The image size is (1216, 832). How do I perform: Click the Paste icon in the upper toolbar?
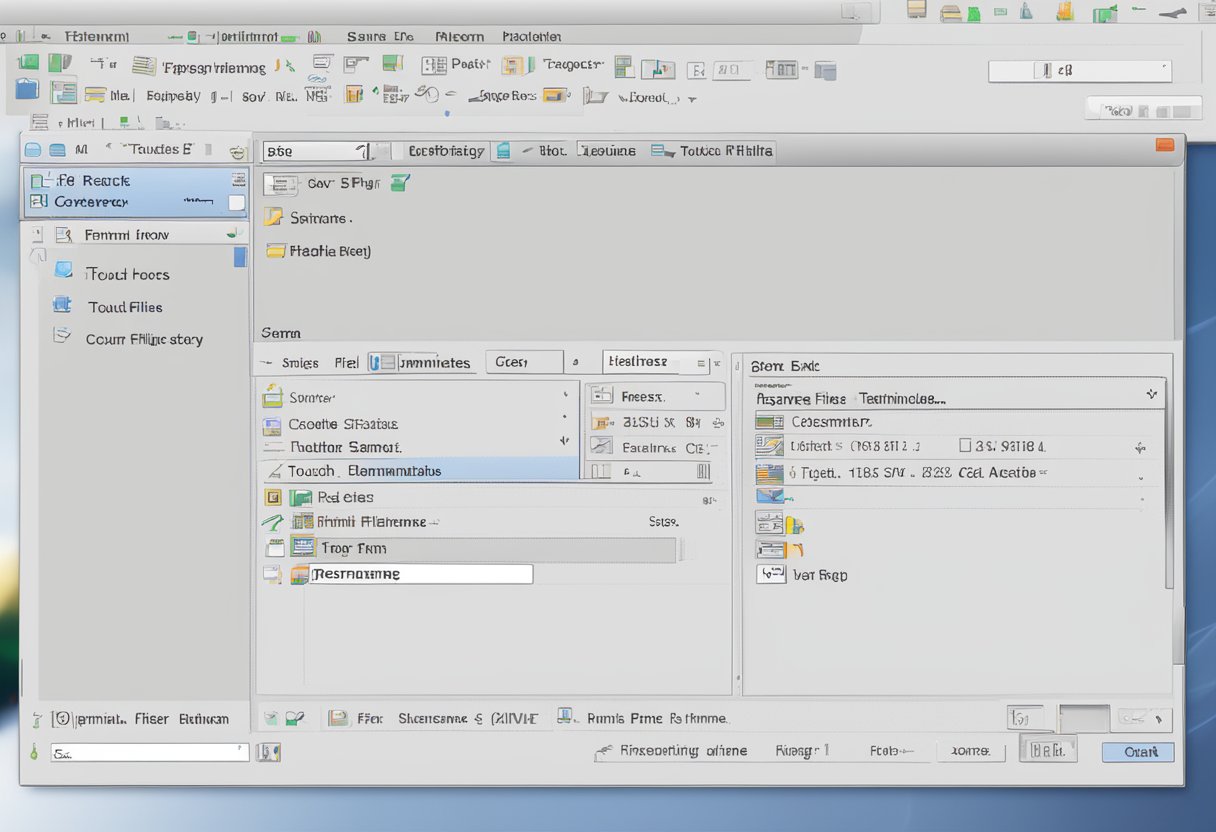[434, 64]
